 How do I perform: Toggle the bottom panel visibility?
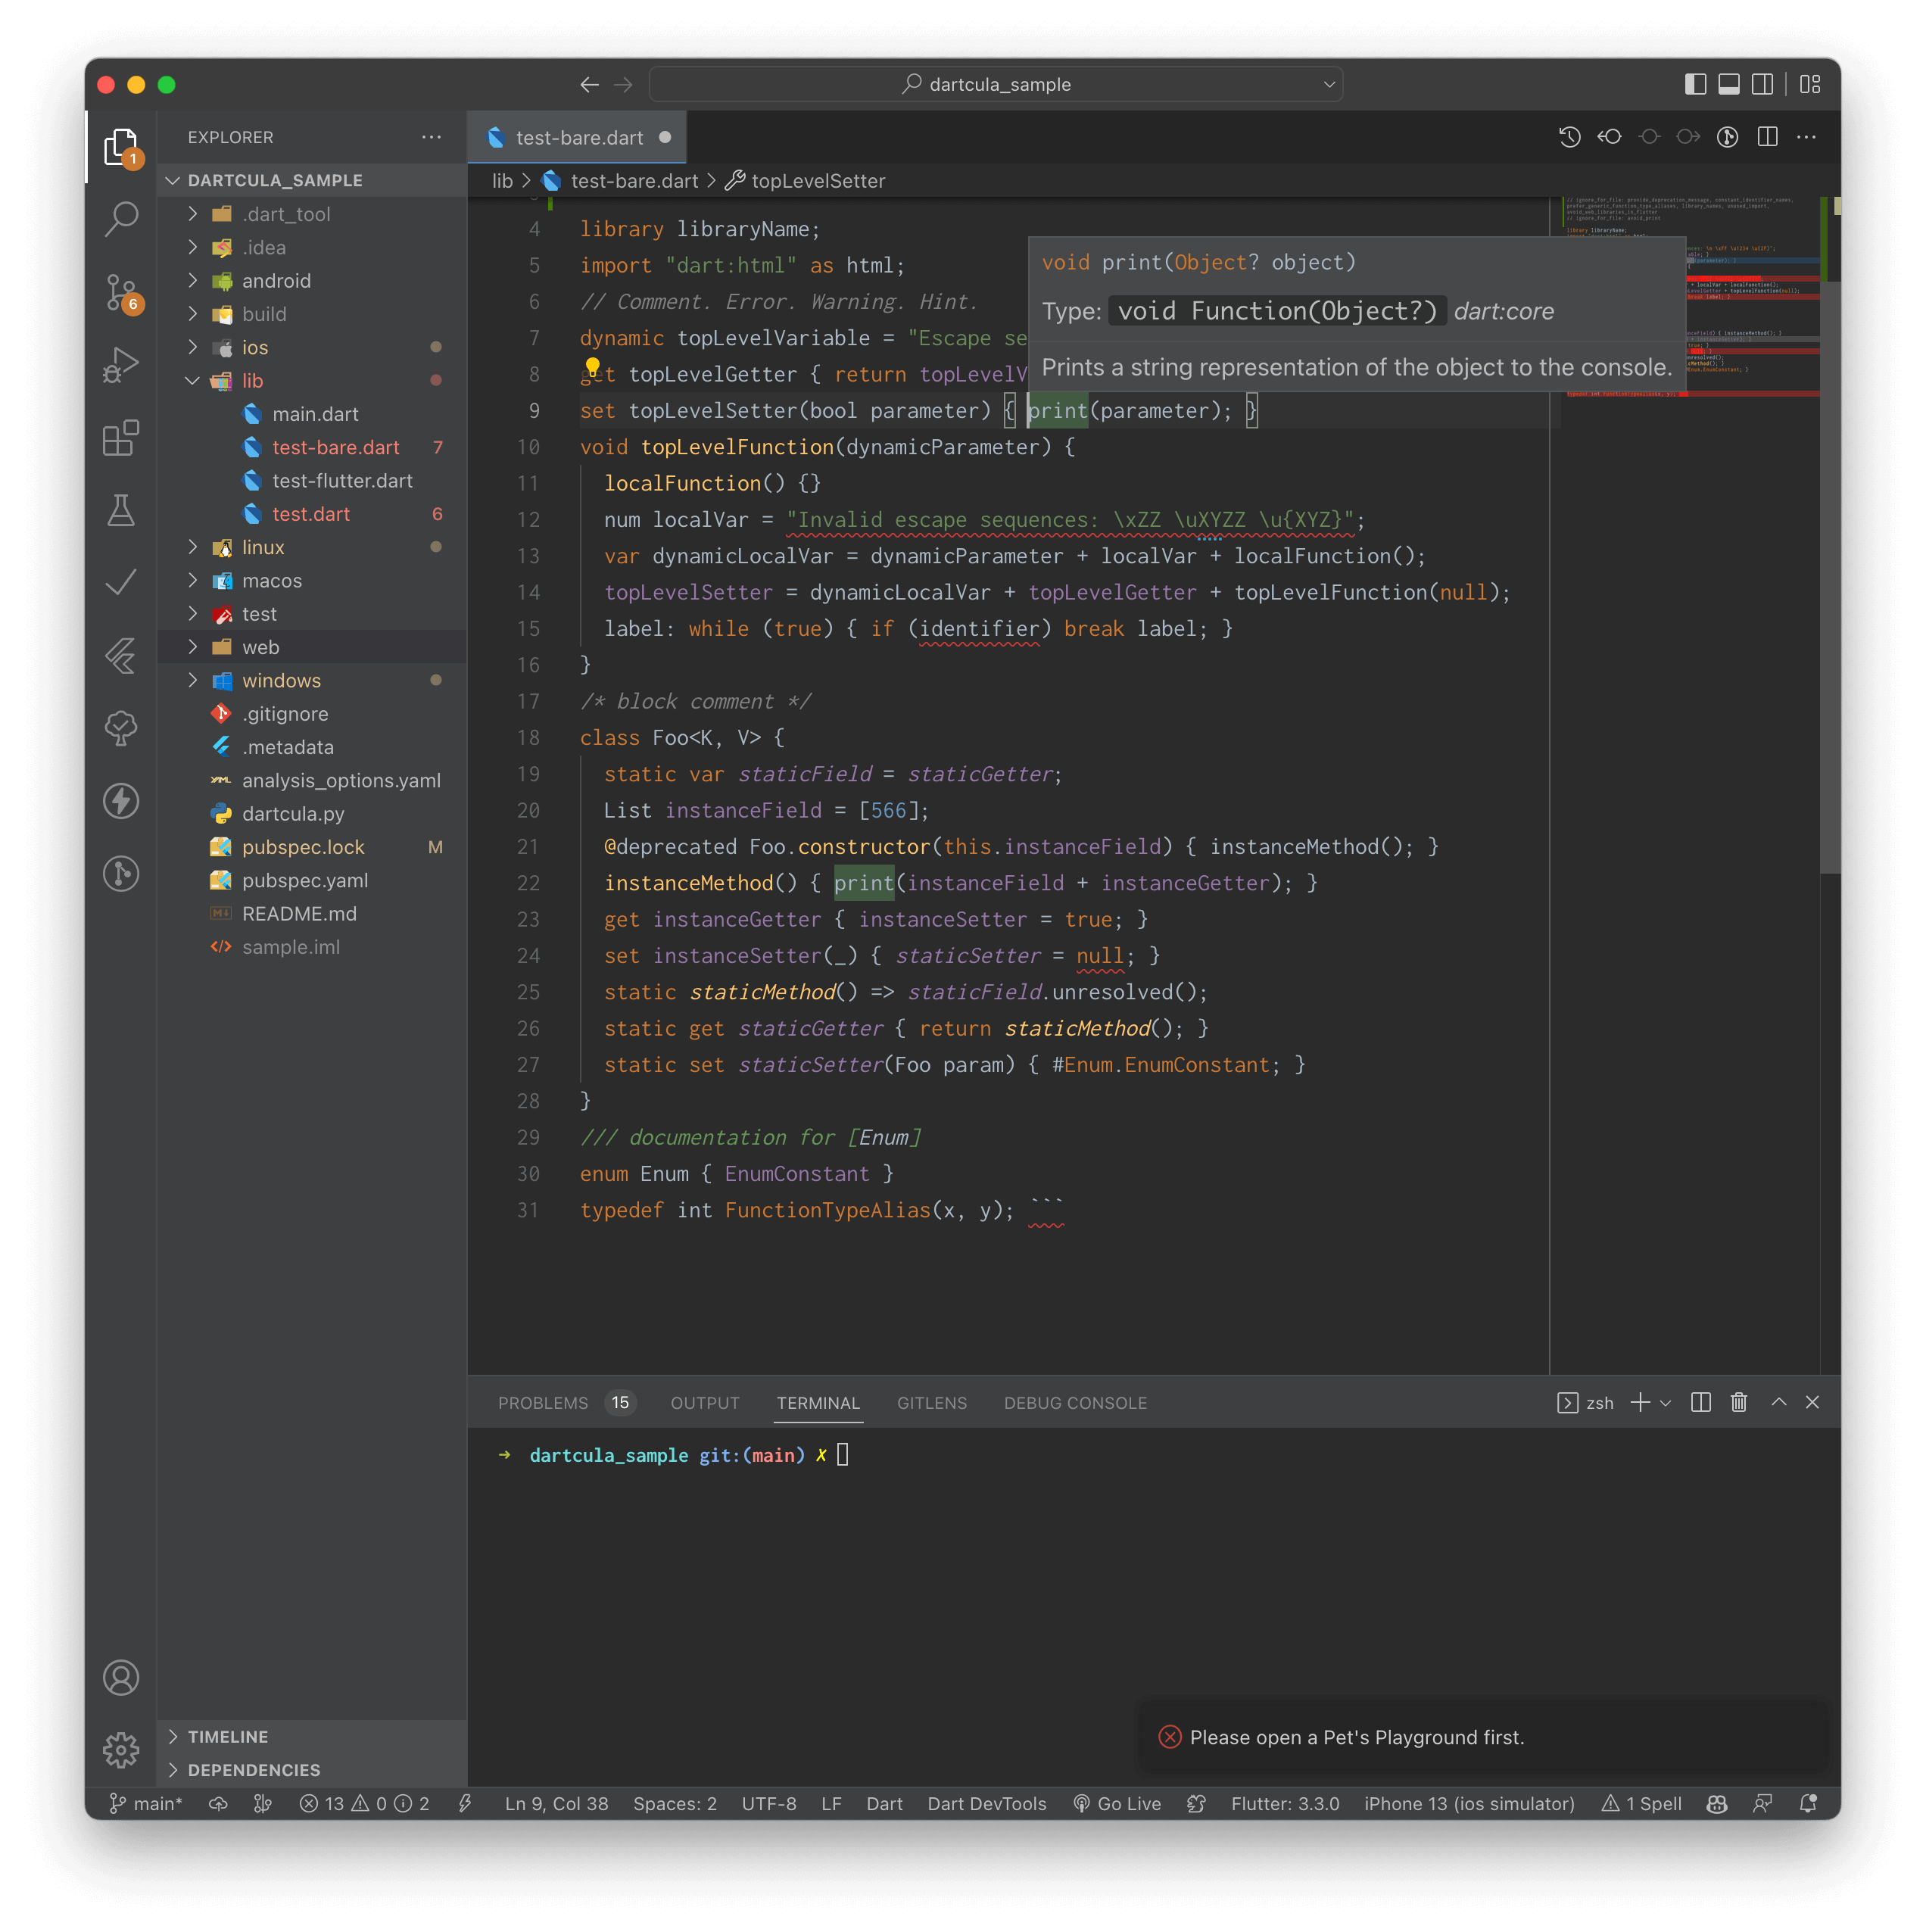tap(1729, 84)
